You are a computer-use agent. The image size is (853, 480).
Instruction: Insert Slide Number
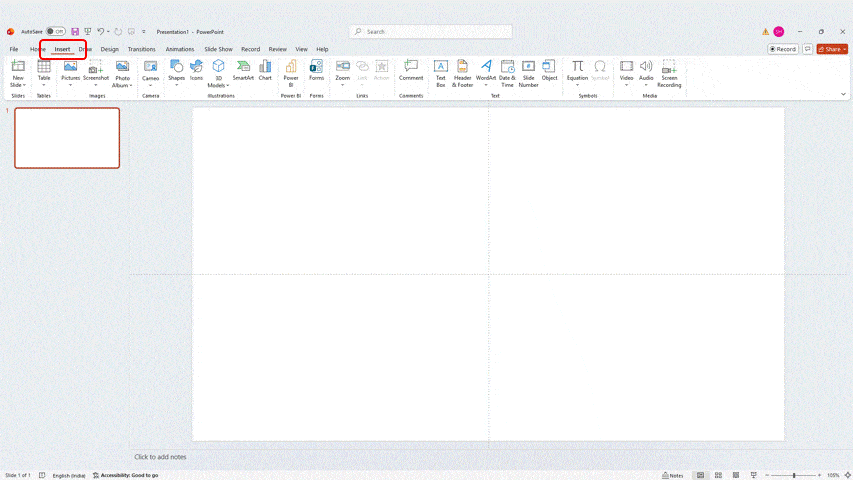pyautogui.click(x=528, y=72)
